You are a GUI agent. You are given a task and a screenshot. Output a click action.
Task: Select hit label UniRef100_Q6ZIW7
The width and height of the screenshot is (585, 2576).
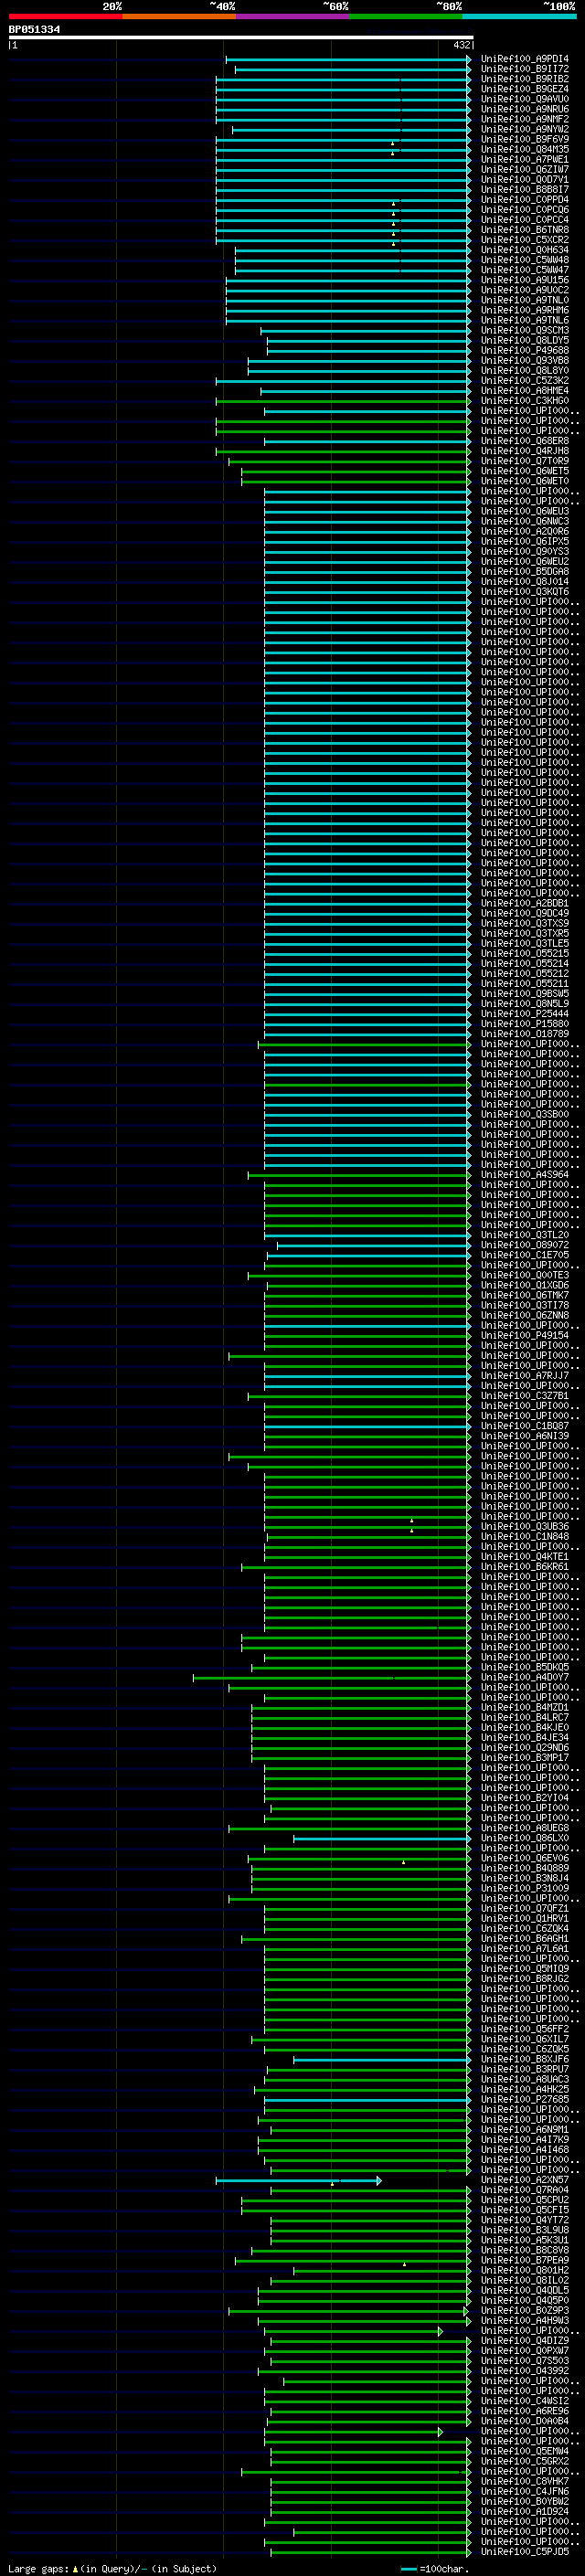pos(525,169)
